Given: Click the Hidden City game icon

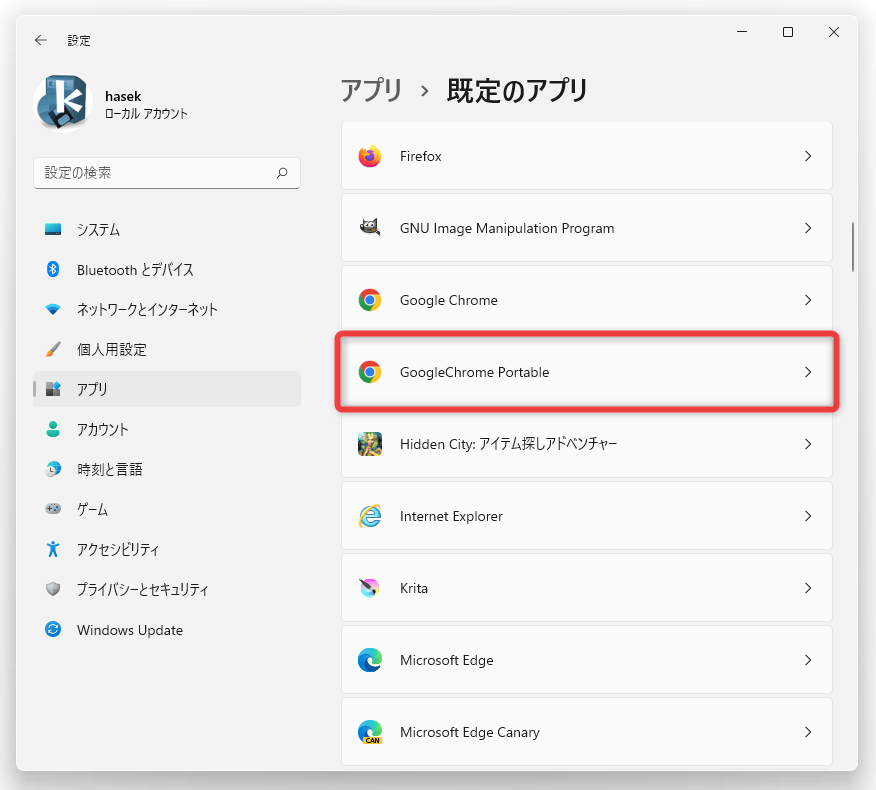Looking at the screenshot, I should (370, 444).
